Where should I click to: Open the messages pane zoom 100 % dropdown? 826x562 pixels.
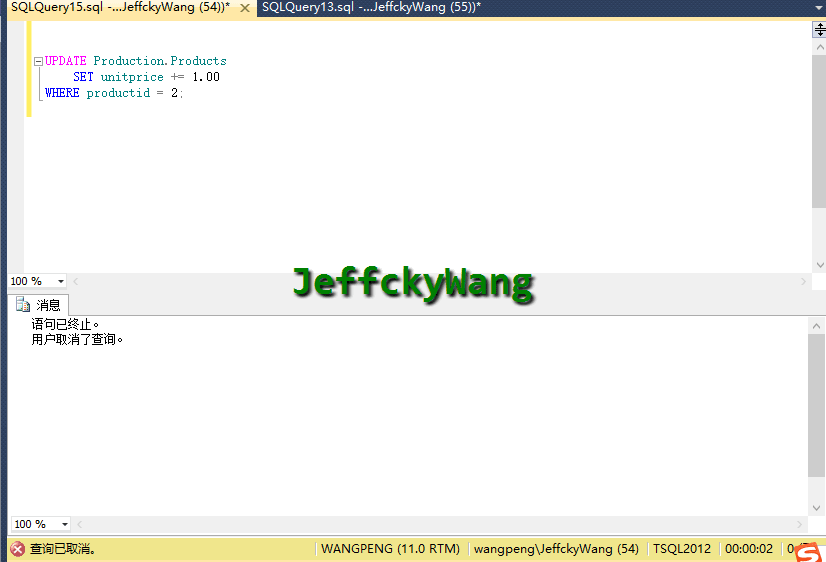point(65,524)
